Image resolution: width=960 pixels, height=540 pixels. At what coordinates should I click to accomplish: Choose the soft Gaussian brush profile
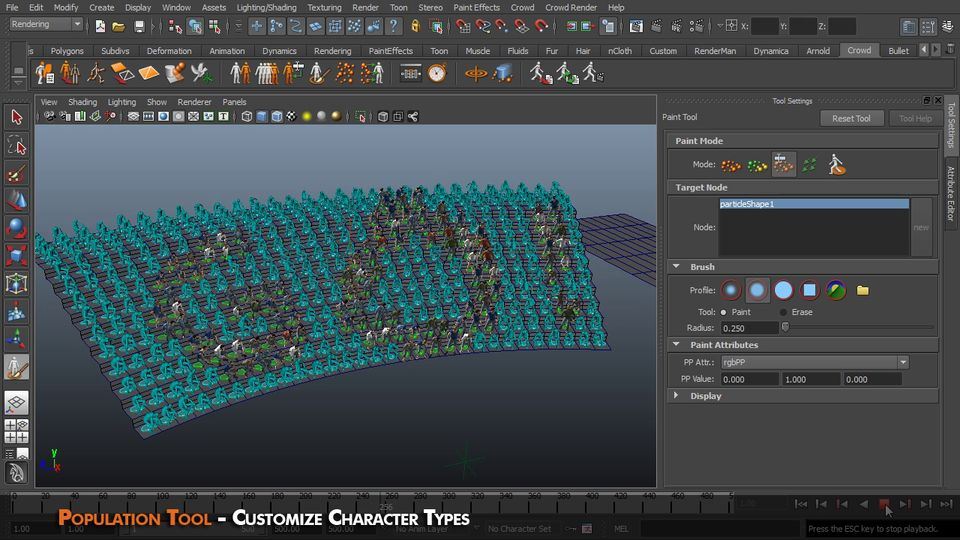coord(732,290)
